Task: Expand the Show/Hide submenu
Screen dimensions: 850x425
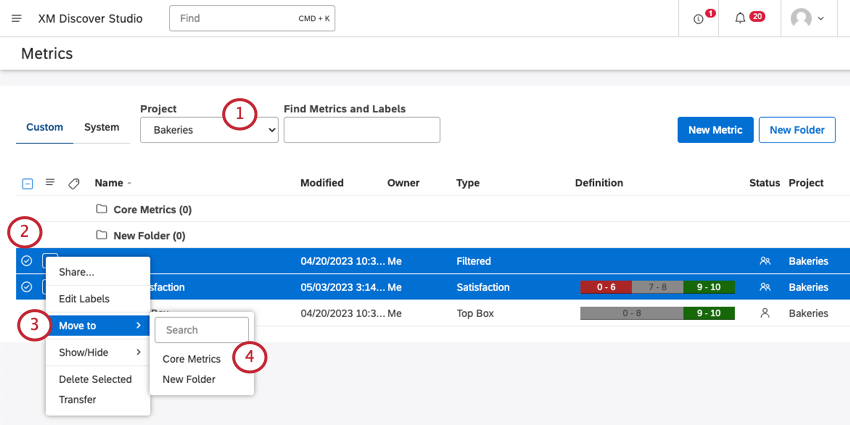Action: click(97, 352)
